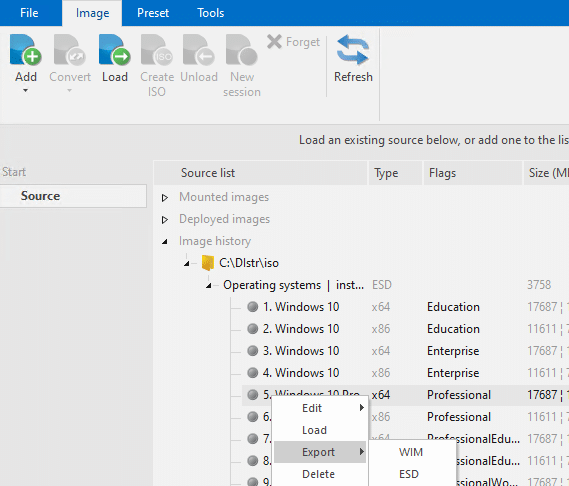Click status dot of 4. Windows 10
The image size is (569, 486).
point(253,373)
